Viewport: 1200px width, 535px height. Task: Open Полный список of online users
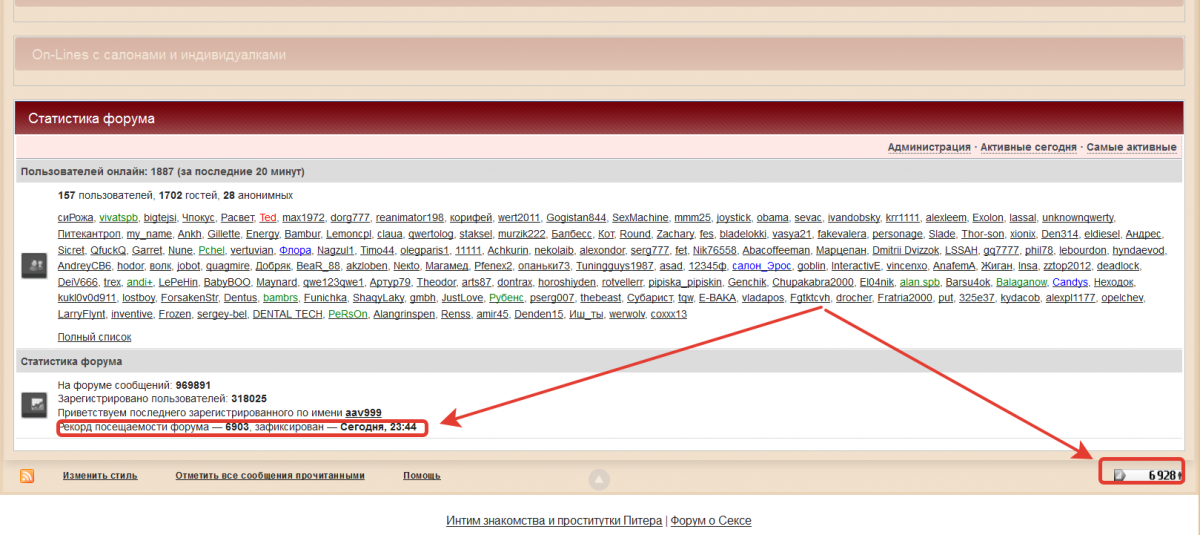tap(94, 337)
